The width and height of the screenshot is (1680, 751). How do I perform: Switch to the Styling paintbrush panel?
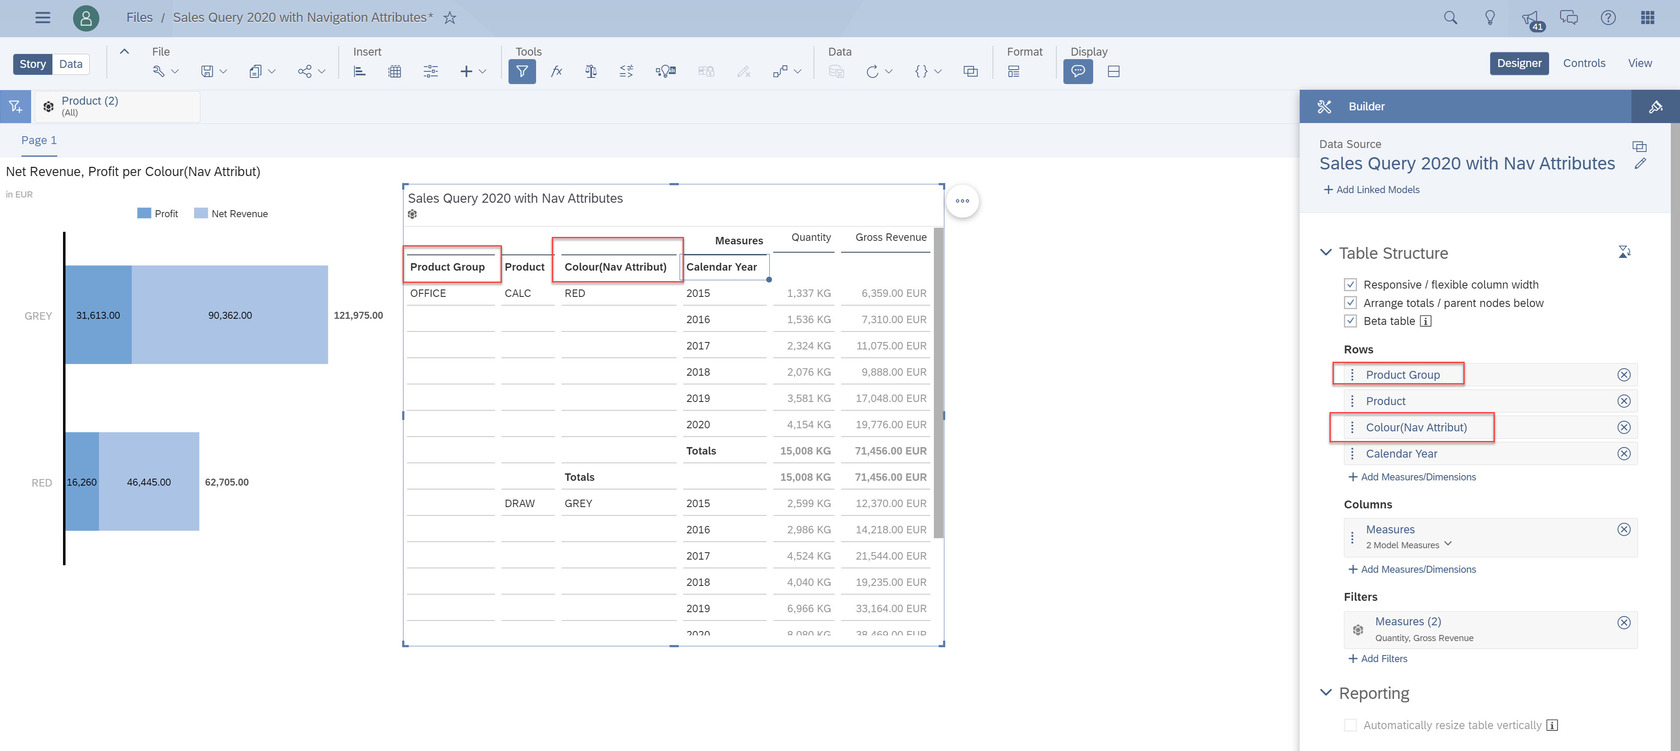coord(1656,106)
